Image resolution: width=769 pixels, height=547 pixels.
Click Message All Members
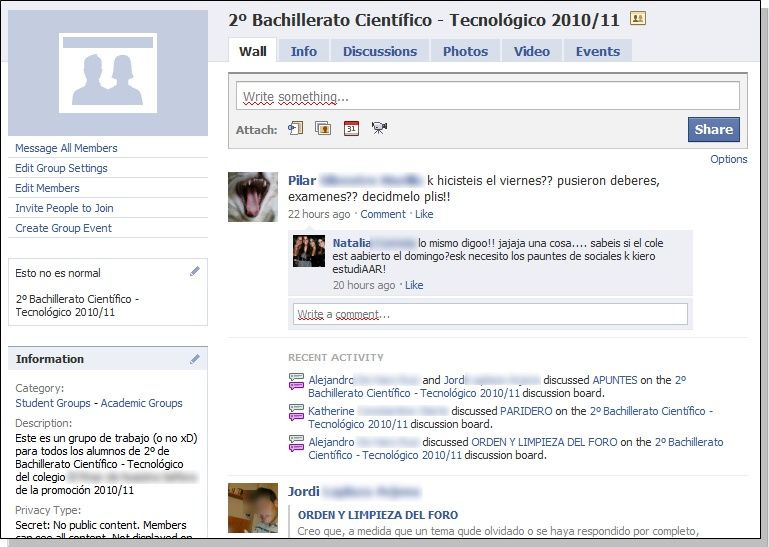click(66, 148)
